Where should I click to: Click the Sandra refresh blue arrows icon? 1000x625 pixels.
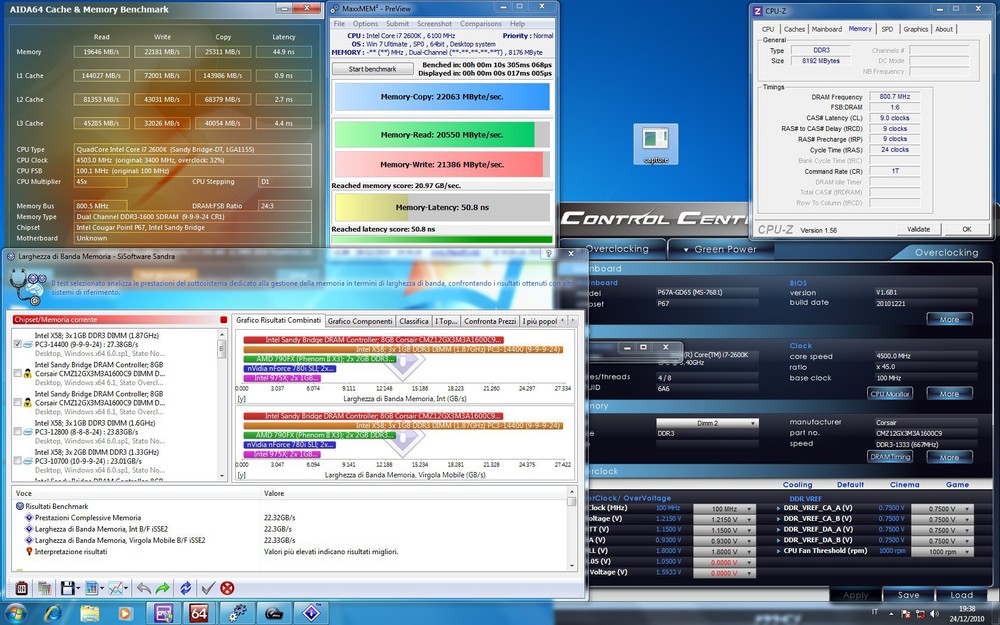click(x=186, y=588)
